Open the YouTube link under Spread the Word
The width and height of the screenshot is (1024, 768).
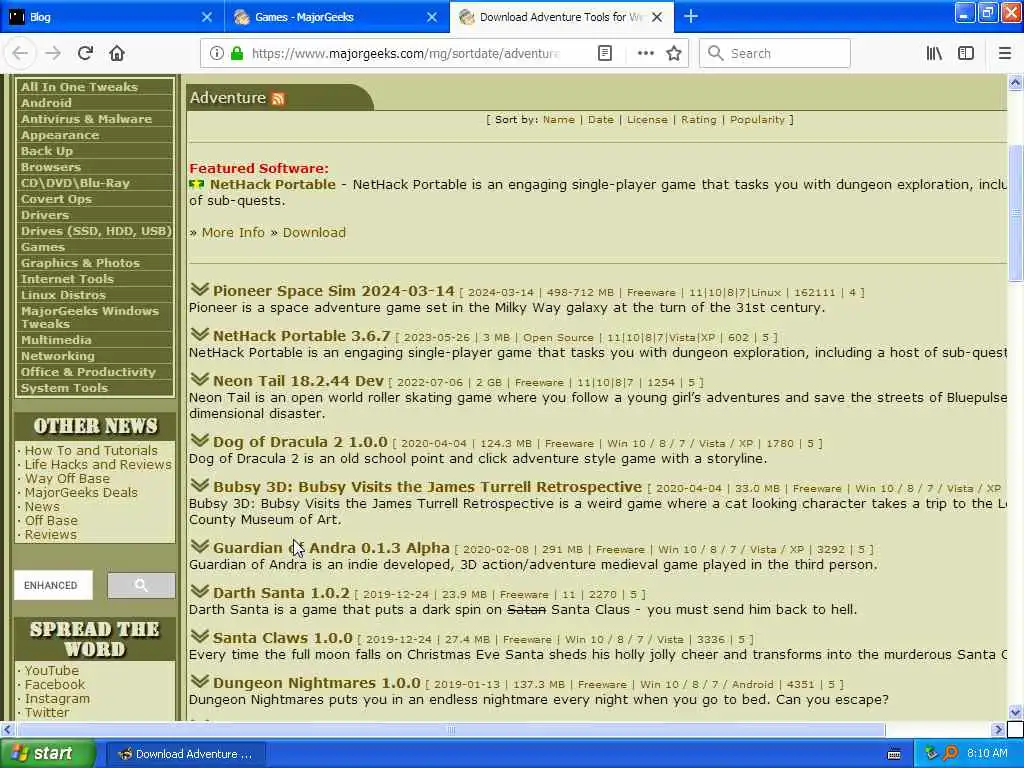click(x=52, y=671)
